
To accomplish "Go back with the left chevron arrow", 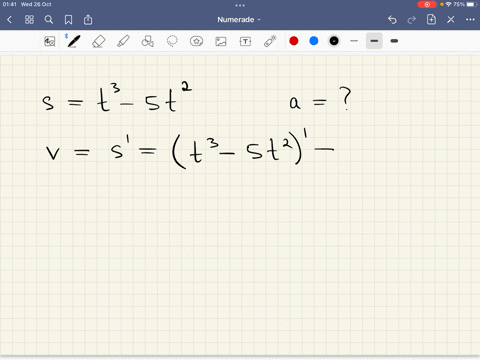I will (x=9, y=20).
